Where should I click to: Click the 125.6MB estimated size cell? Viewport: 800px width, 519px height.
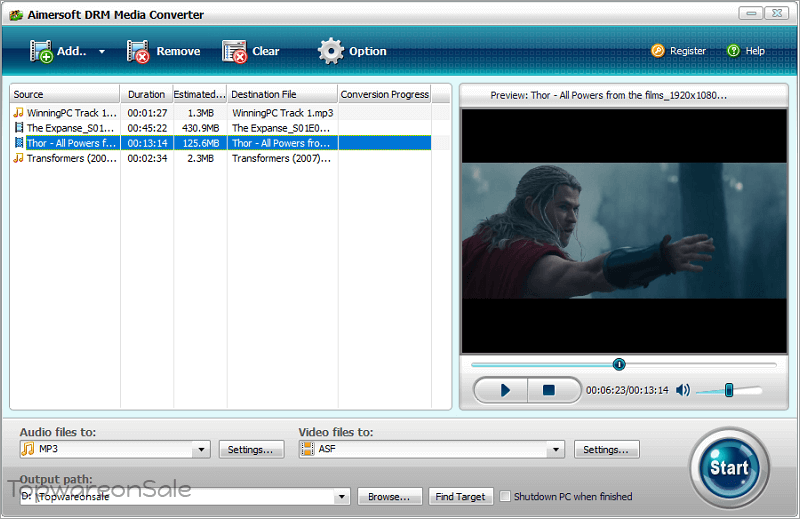tap(201, 143)
